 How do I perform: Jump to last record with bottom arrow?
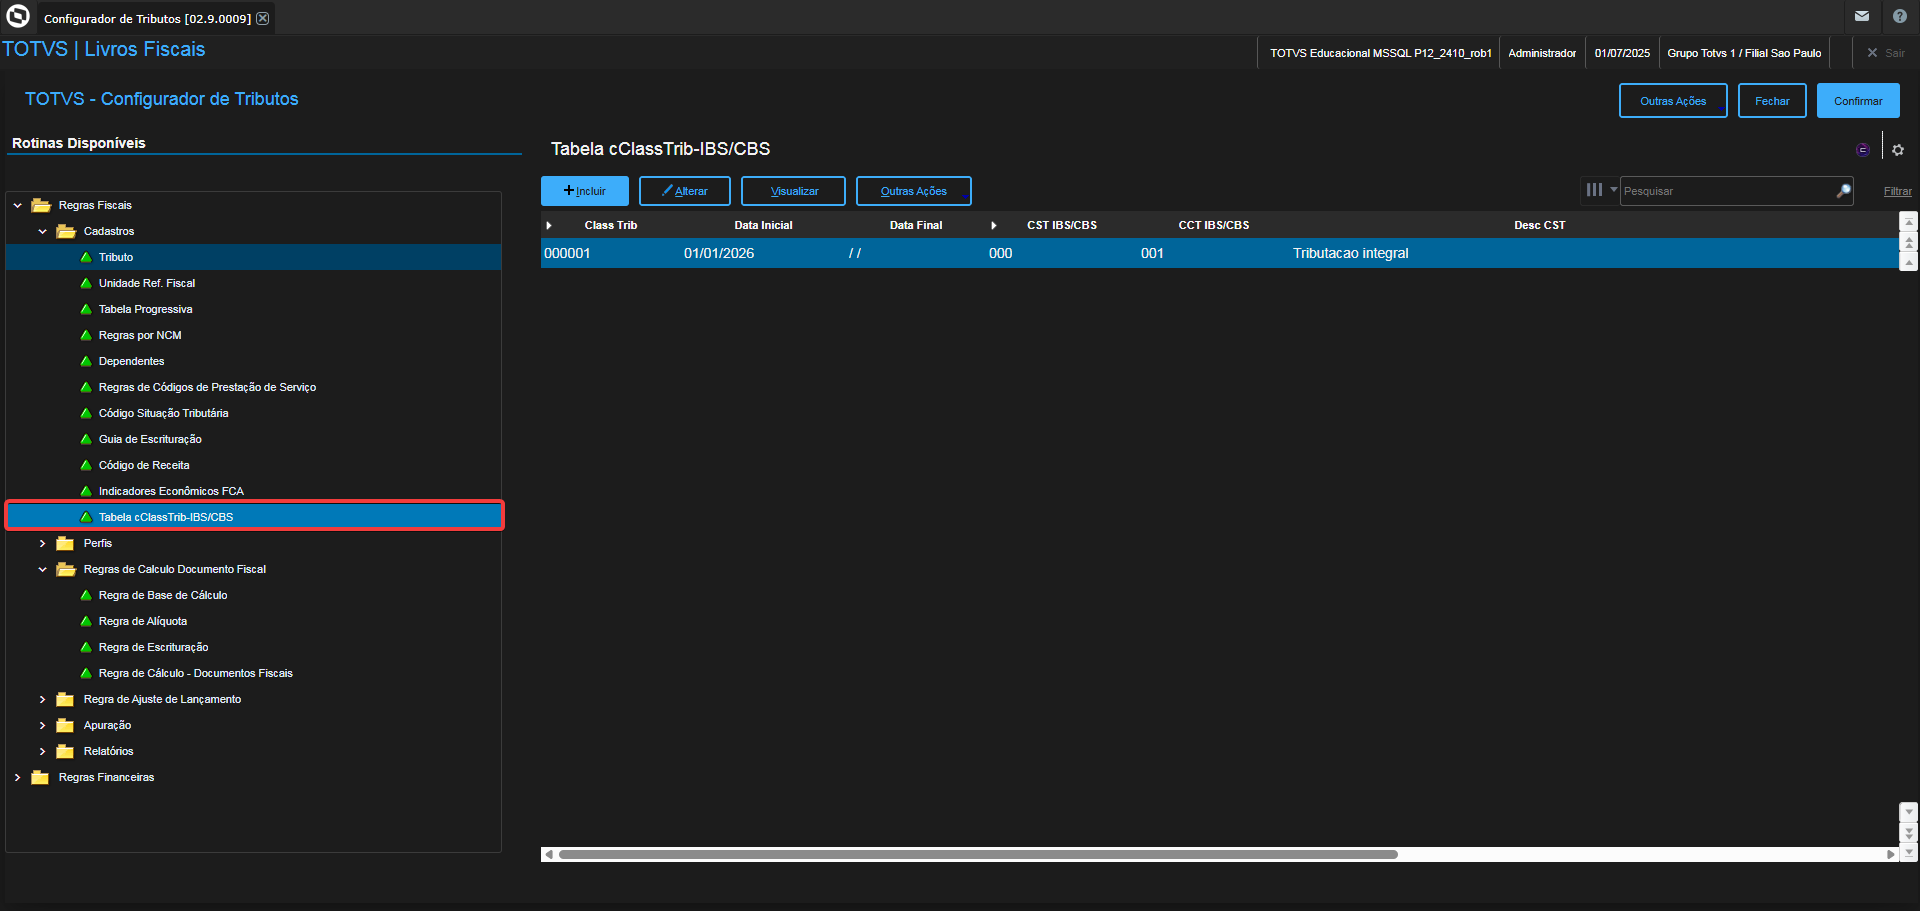(x=1909, y=852)
